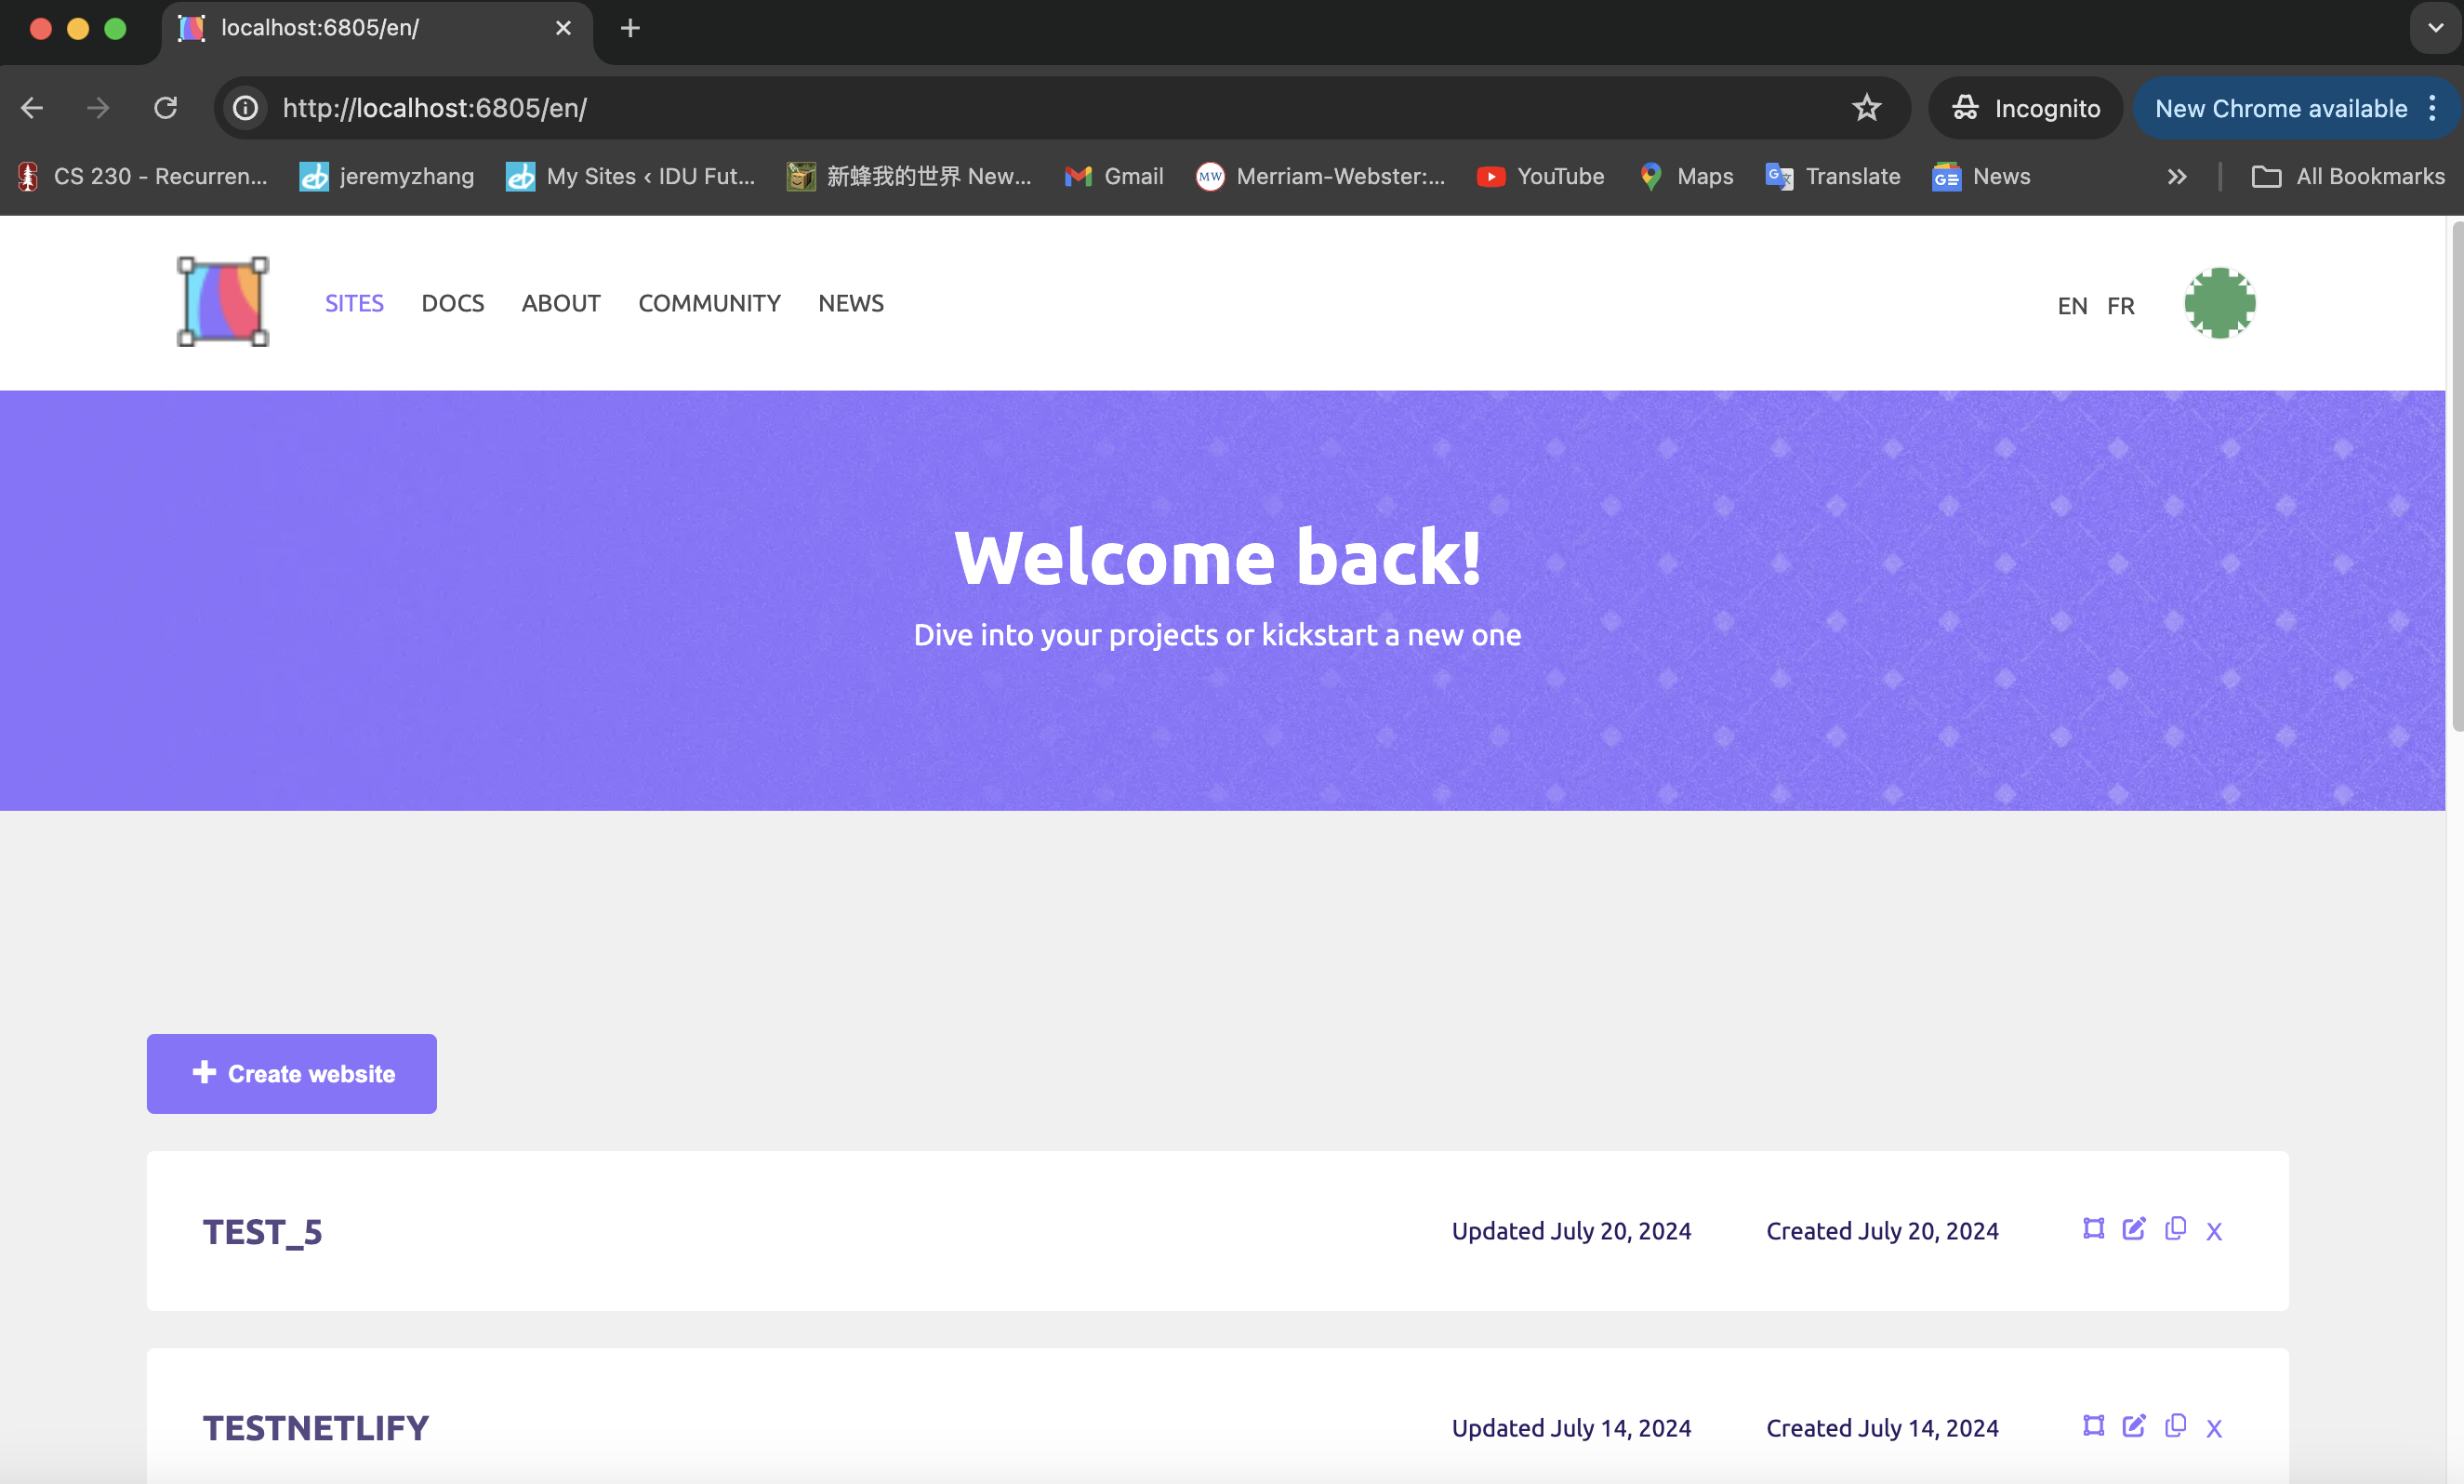Open the Chrome three-dot menu

point(2433,108)
